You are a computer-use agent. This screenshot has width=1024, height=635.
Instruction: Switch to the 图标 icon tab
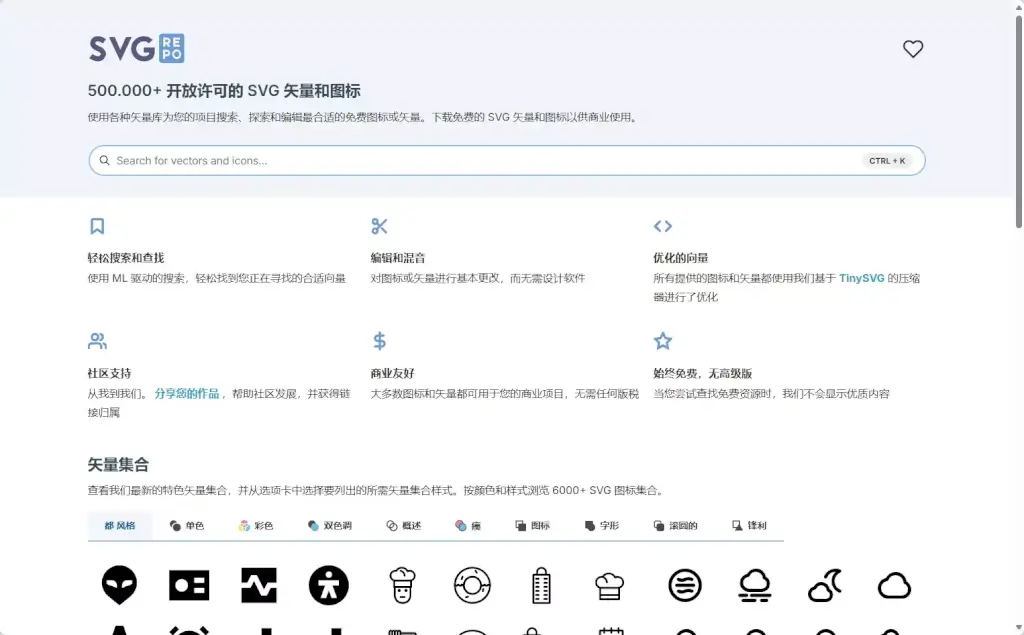click(533, 525)
